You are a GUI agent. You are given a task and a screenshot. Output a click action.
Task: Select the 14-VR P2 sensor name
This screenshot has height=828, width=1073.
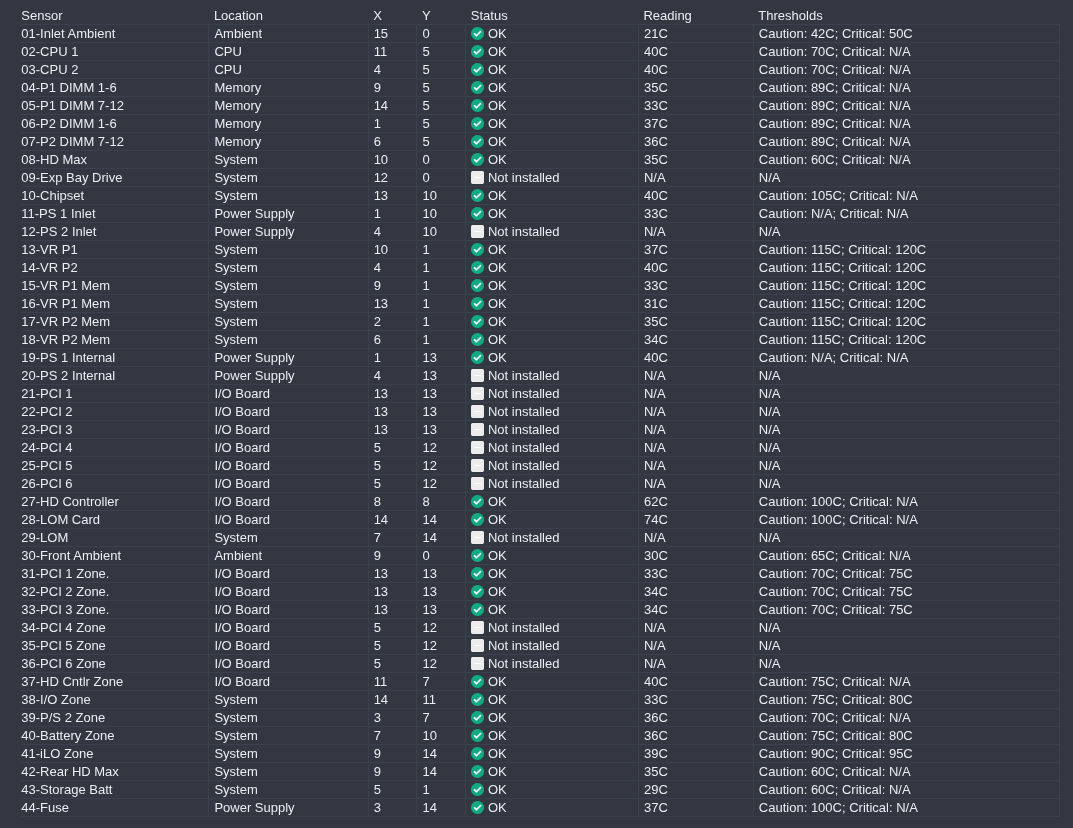pos(49,268)
